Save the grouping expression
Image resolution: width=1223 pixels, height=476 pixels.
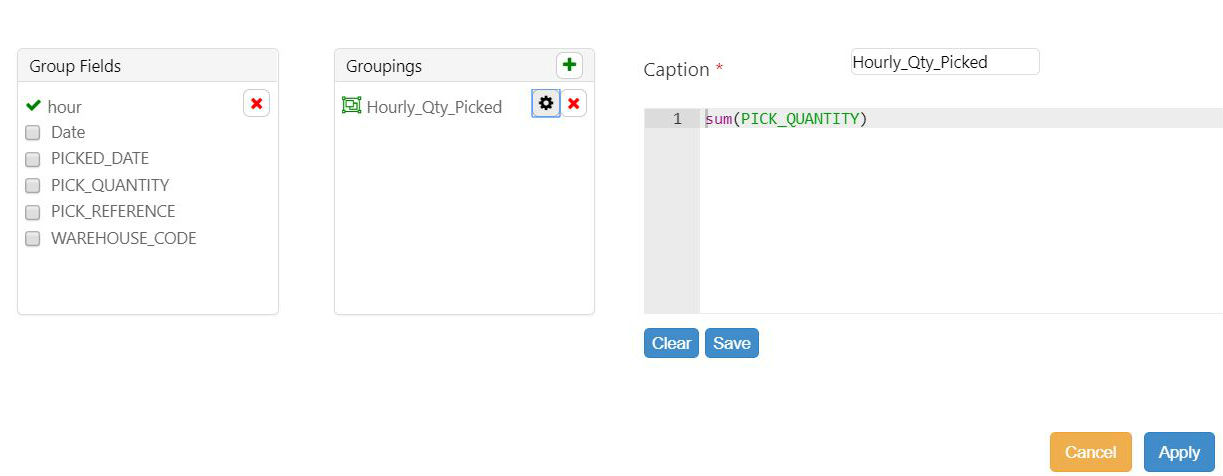click(731, 343)
